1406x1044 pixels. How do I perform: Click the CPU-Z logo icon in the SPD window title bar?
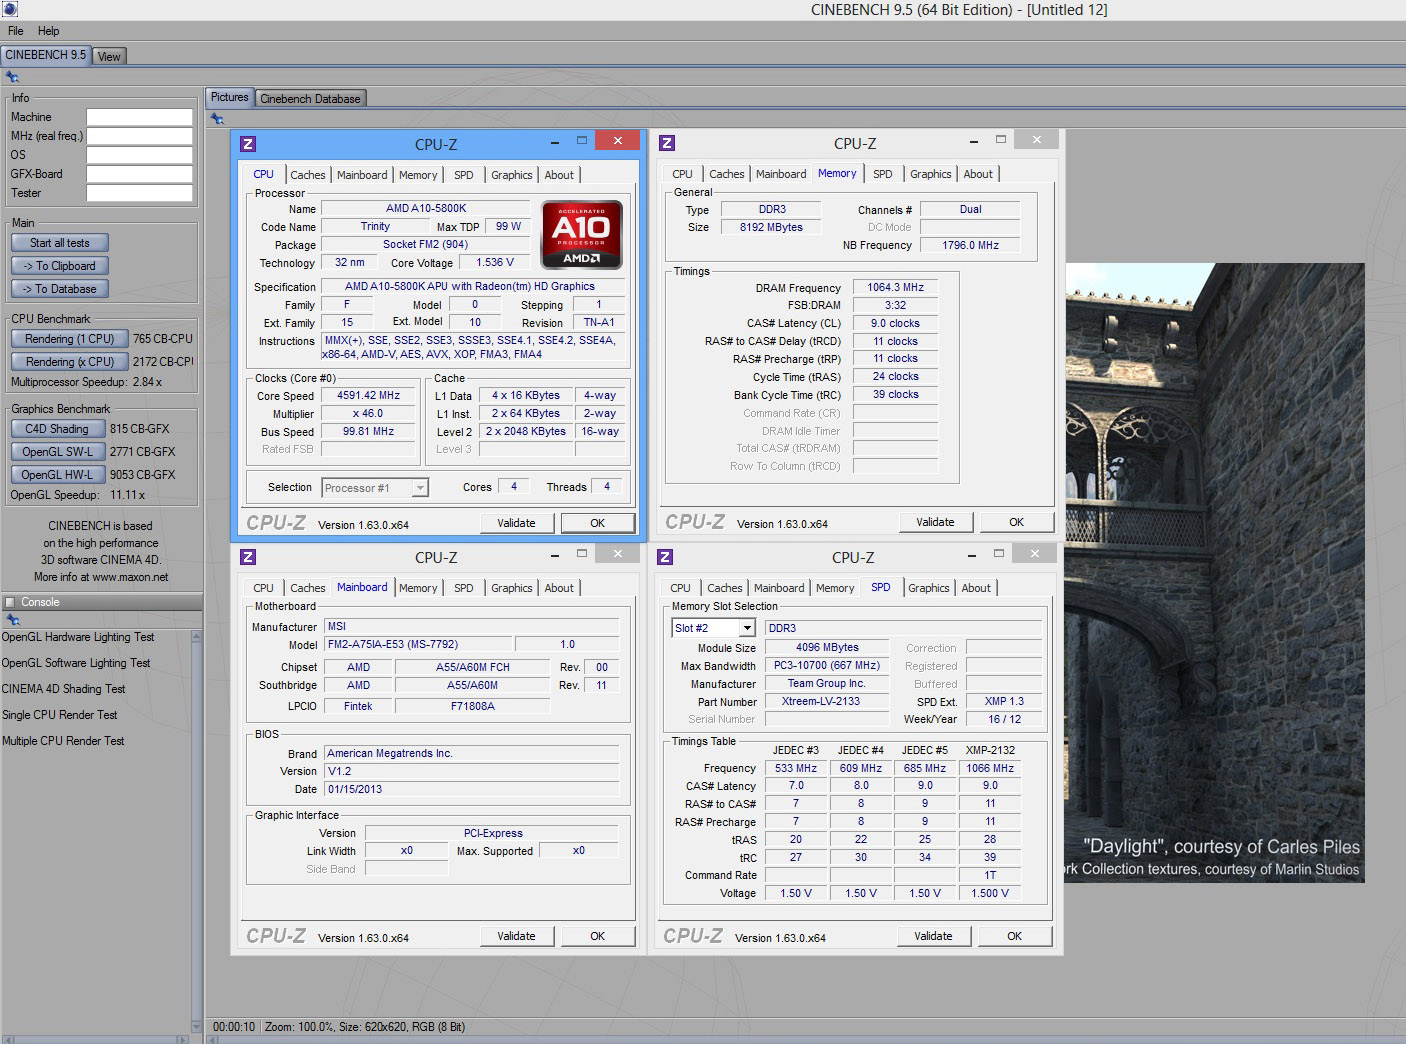point(665,557)
